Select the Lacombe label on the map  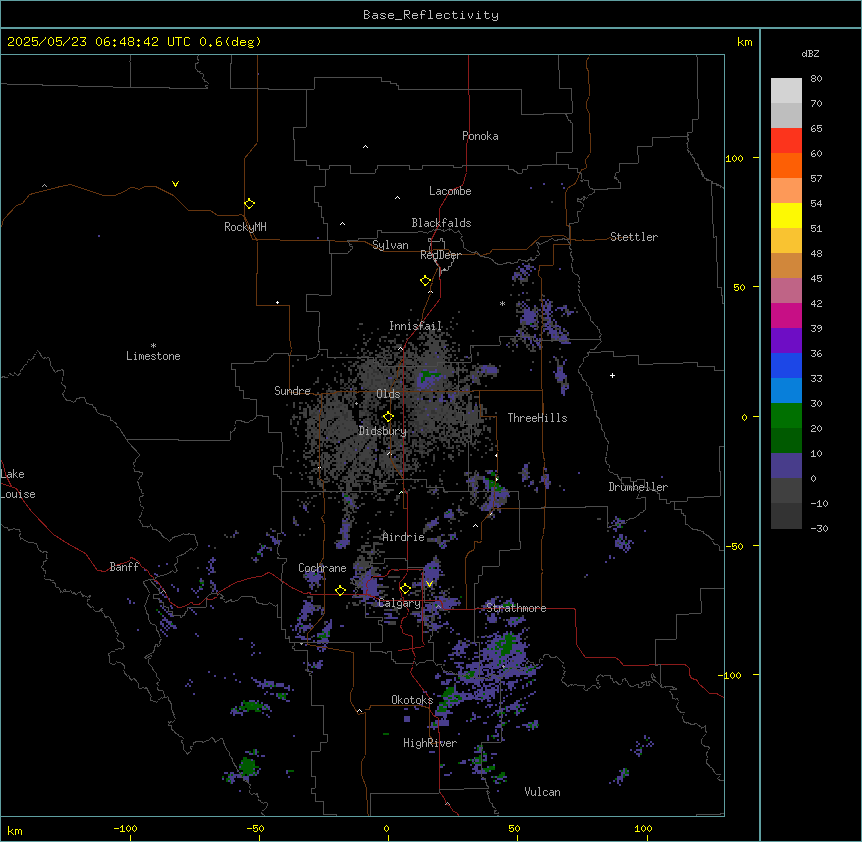click(x=450, y=191)
